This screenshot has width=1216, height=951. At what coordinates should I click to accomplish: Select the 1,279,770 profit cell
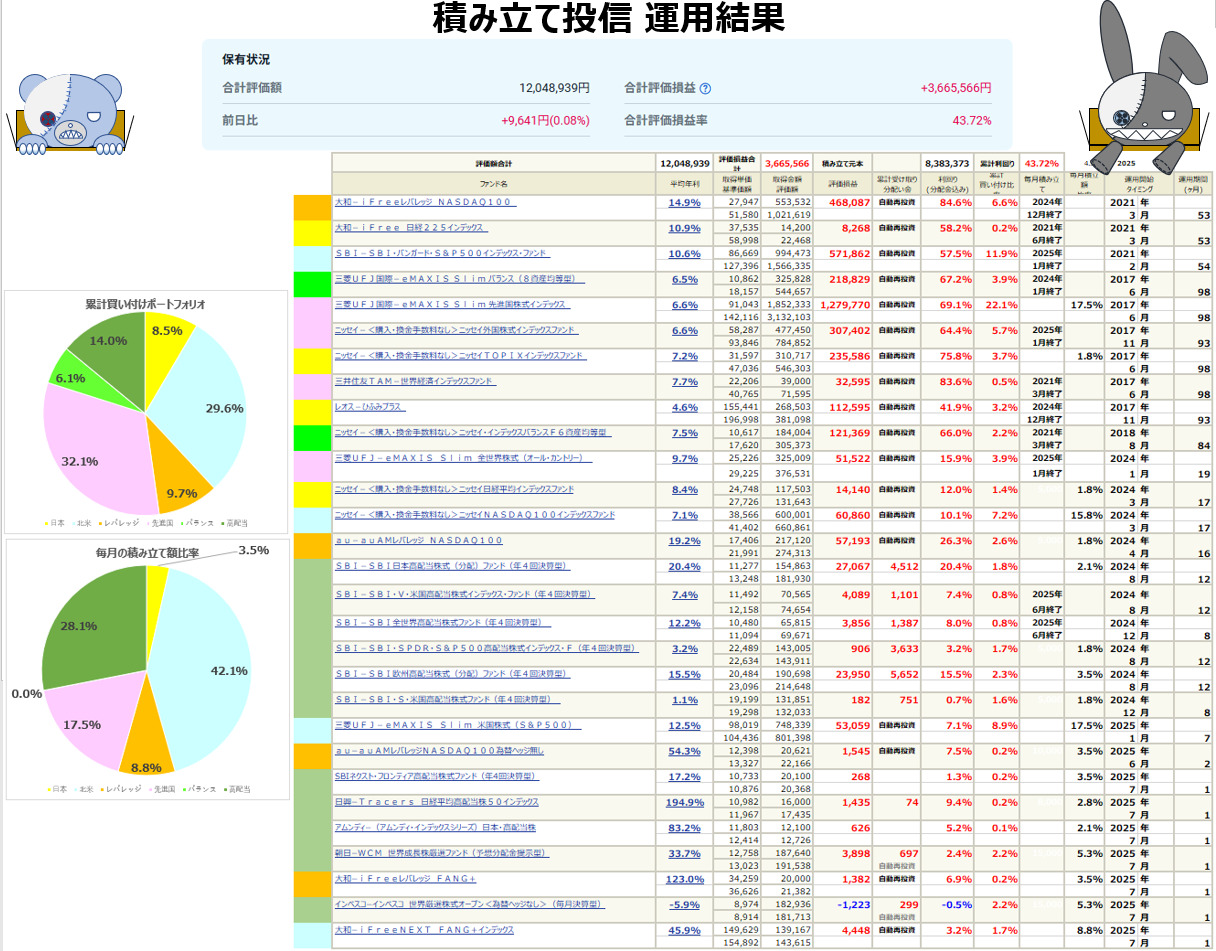[844, 305]
